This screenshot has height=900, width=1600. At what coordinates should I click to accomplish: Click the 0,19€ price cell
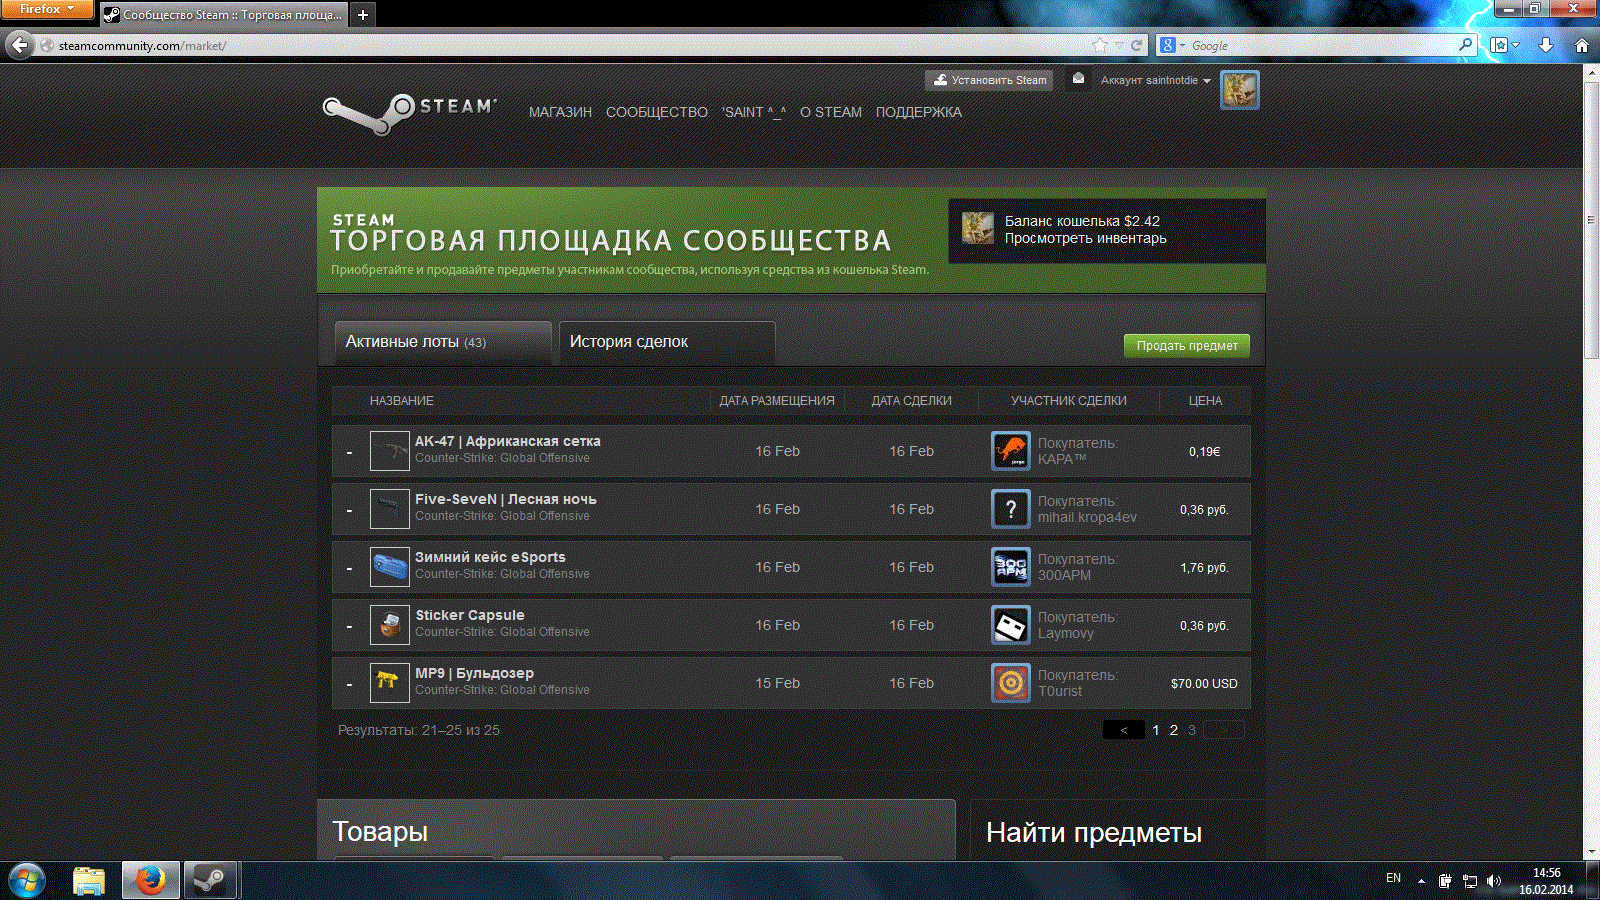(x=1204, y=452)
